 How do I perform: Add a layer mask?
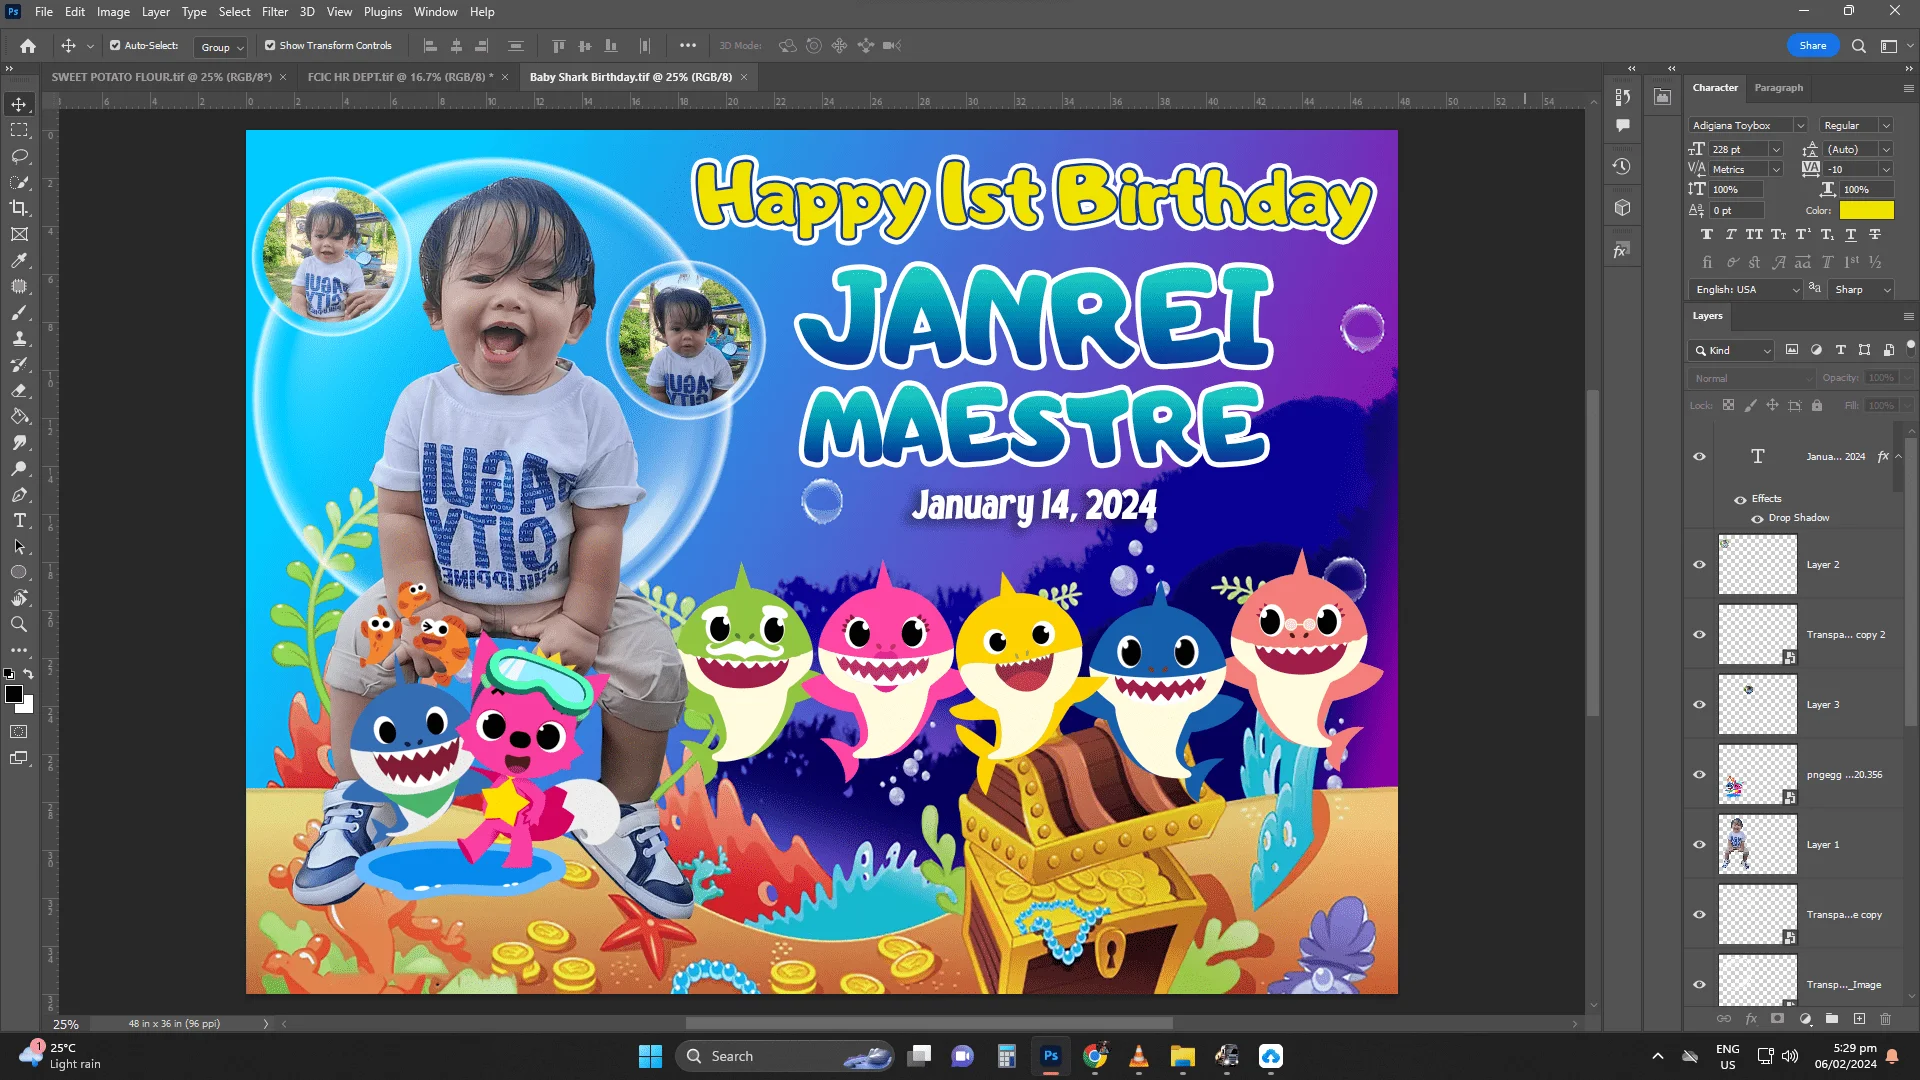tap(1777, 1019)
